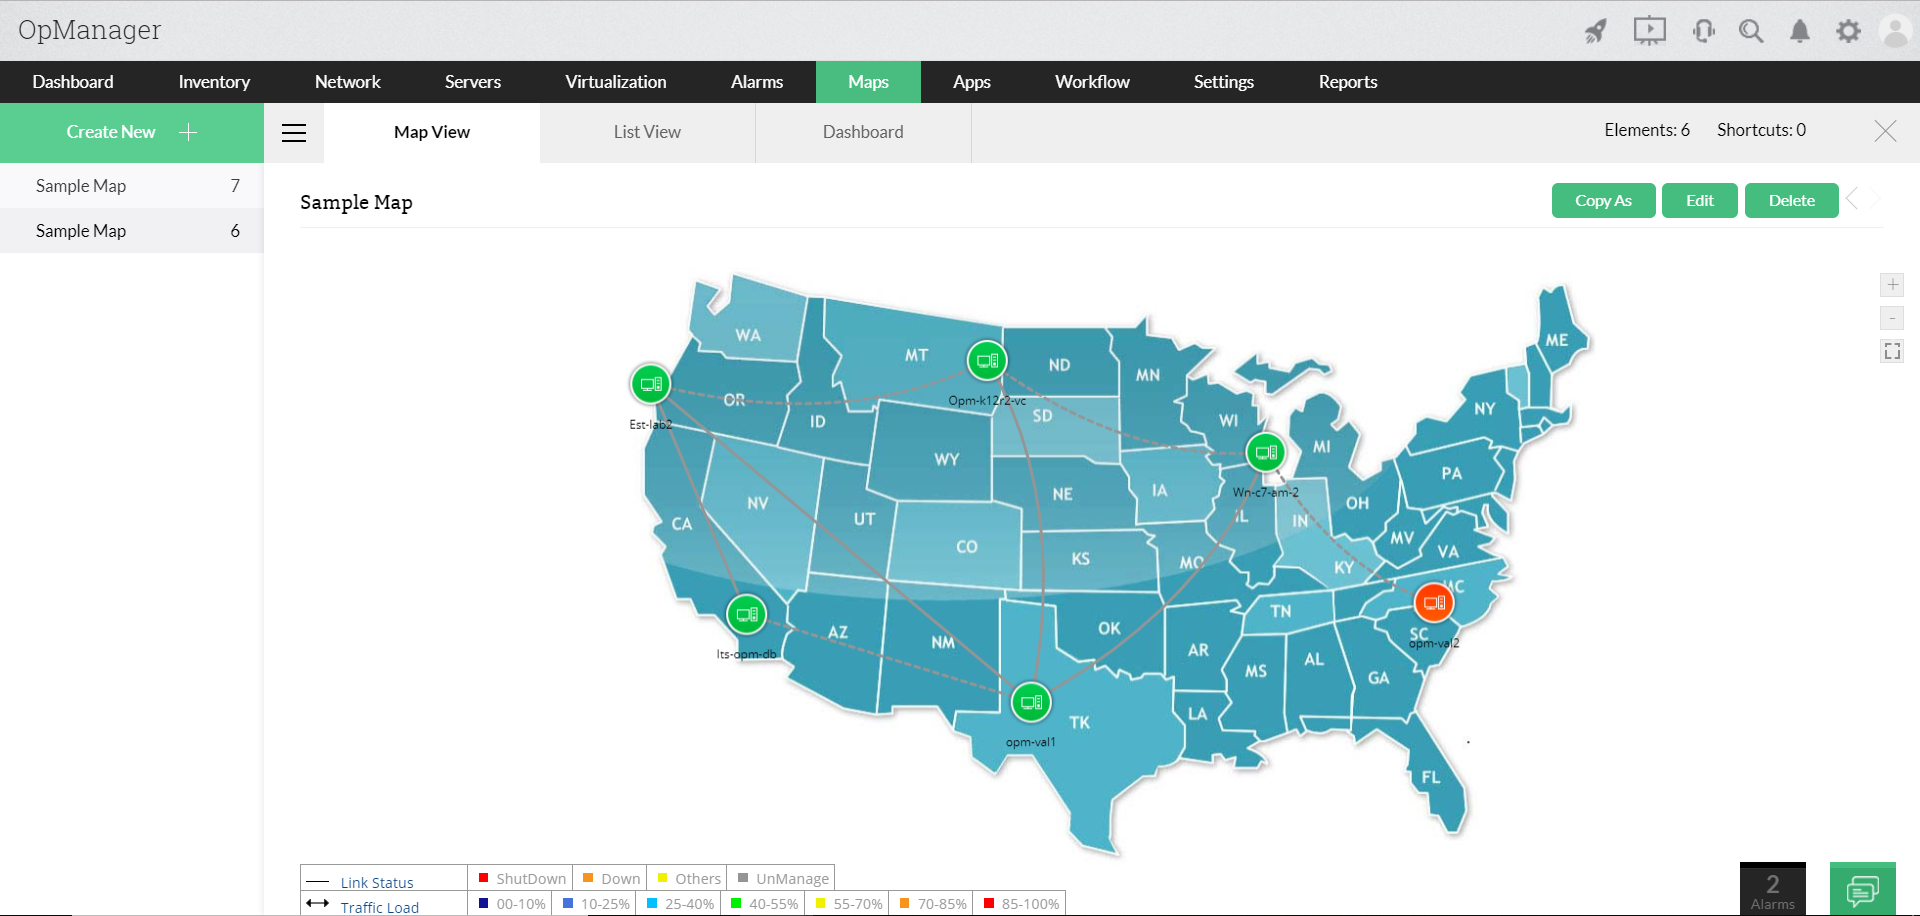Viewport: 1920px width, 916px height.
Task: Open the Dashboard menu
Action: tap(73, 82)
